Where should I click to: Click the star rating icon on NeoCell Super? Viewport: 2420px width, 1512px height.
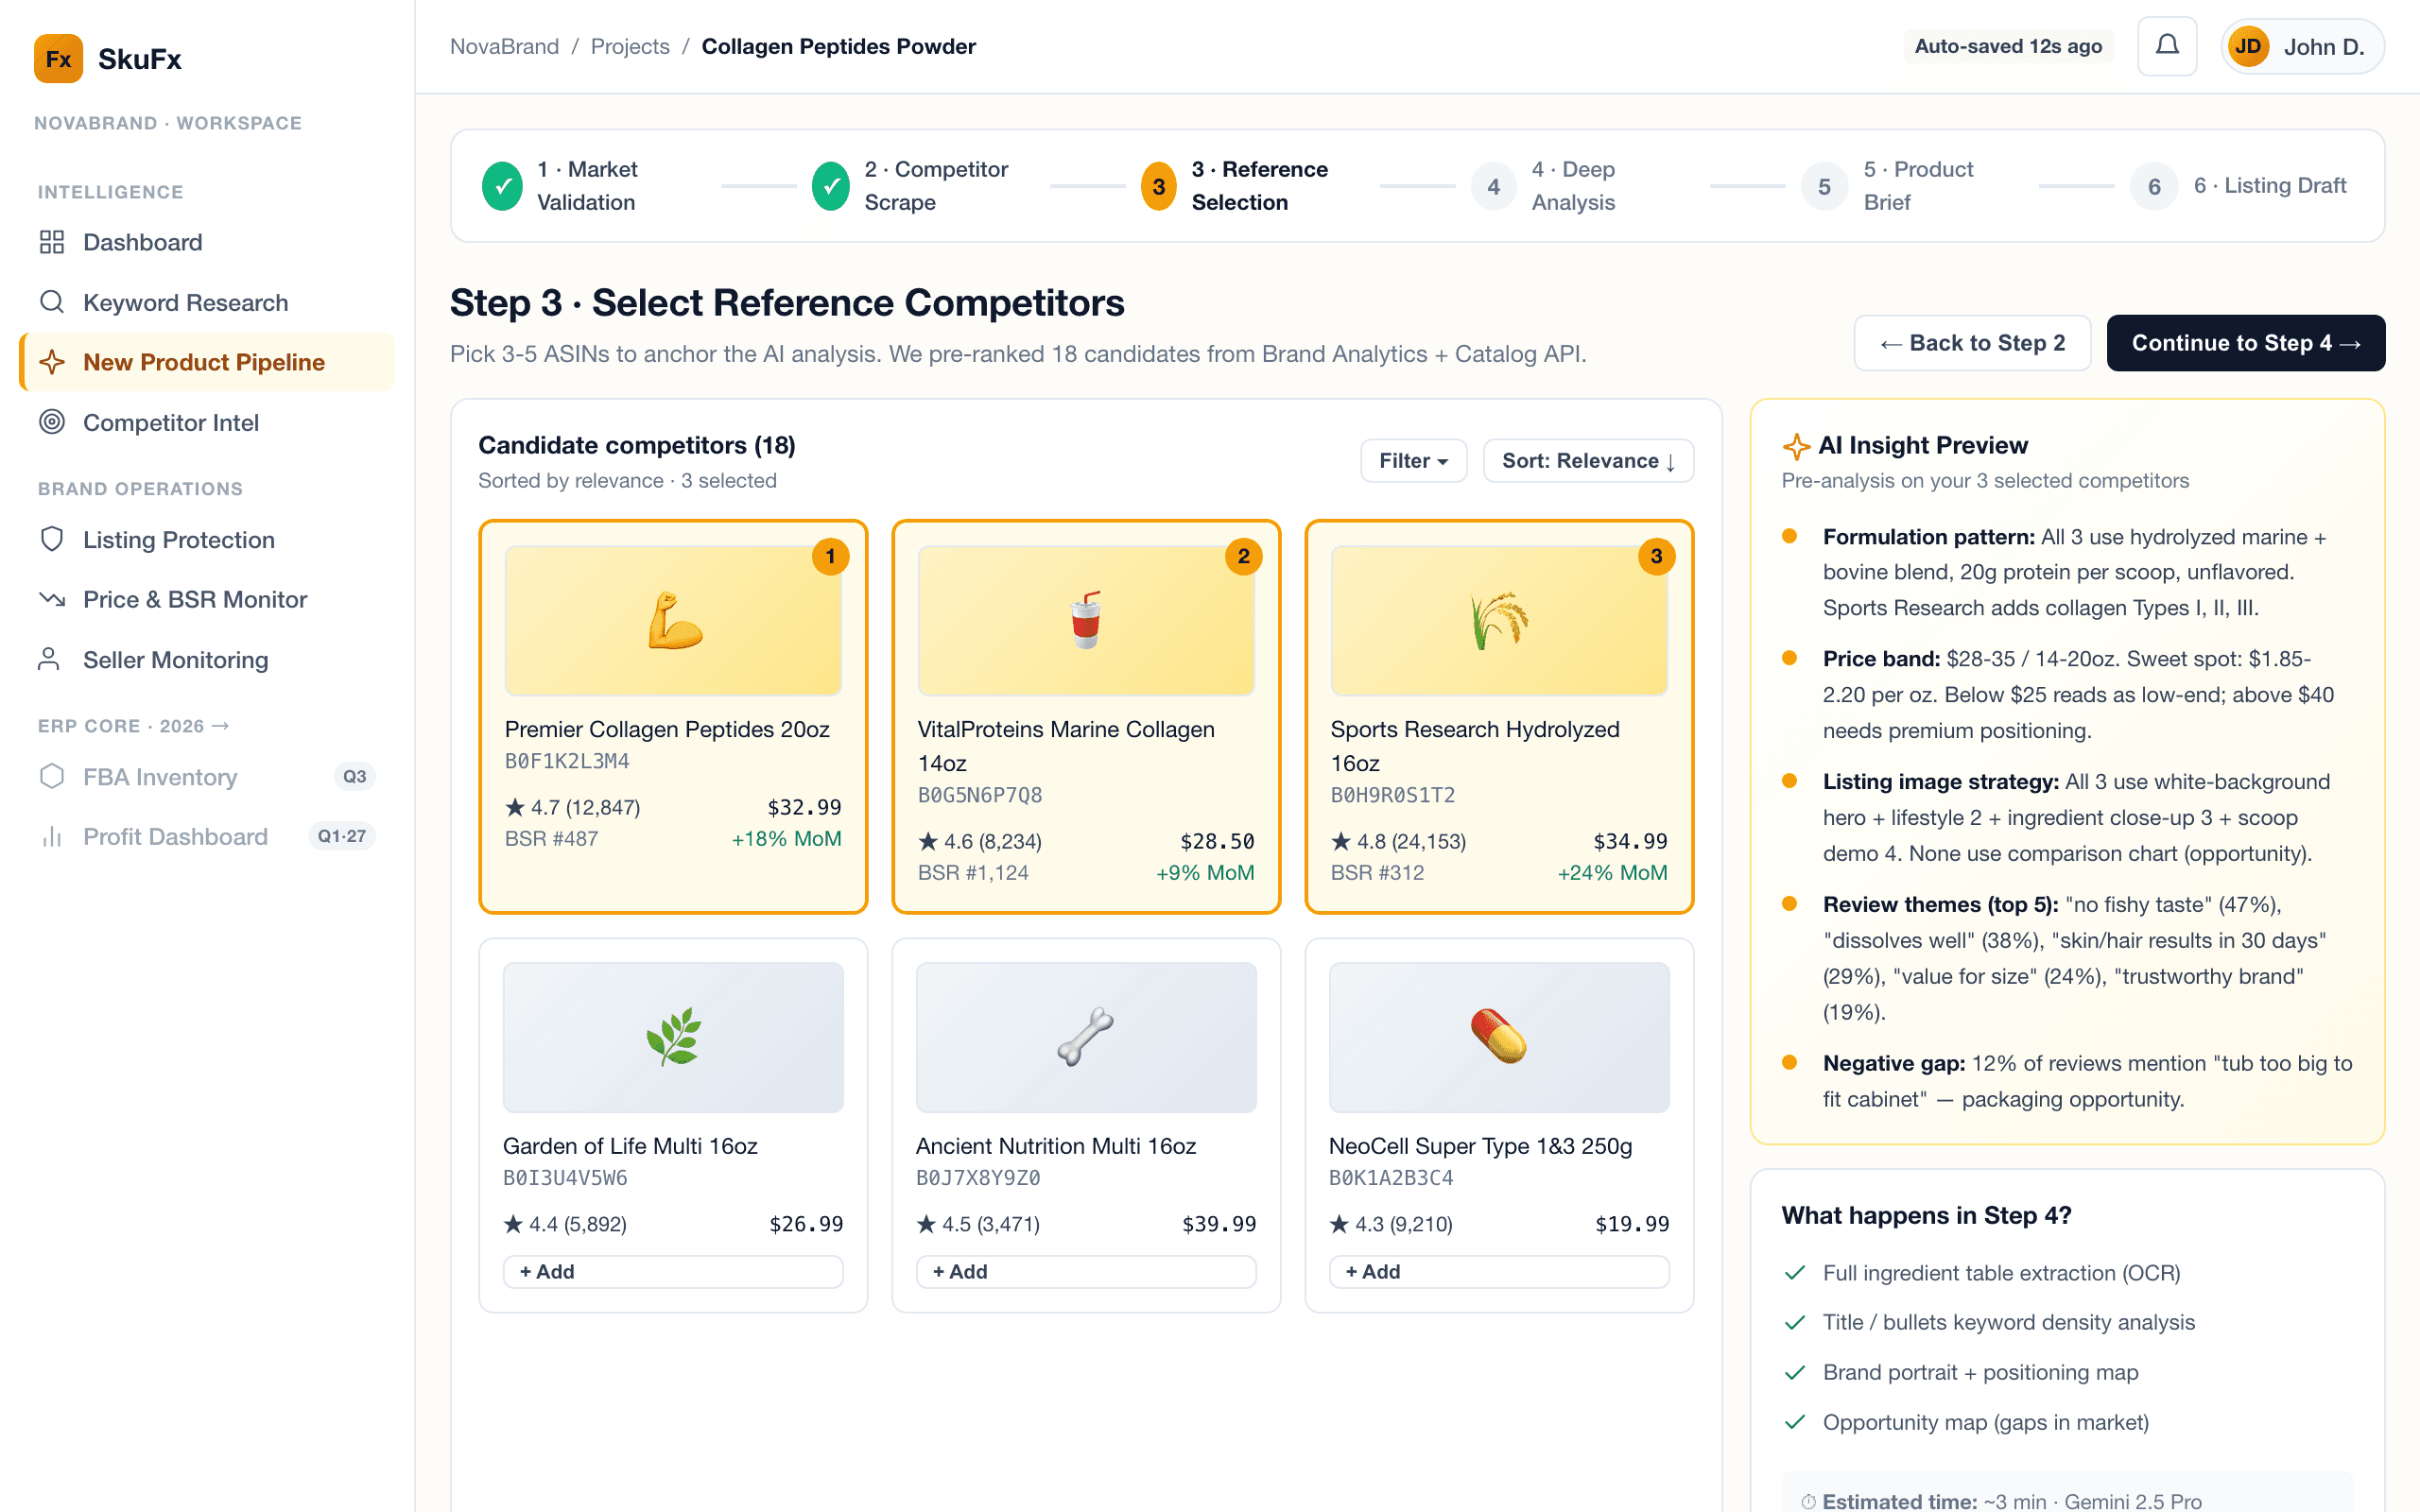(x=1339, y=1224)
